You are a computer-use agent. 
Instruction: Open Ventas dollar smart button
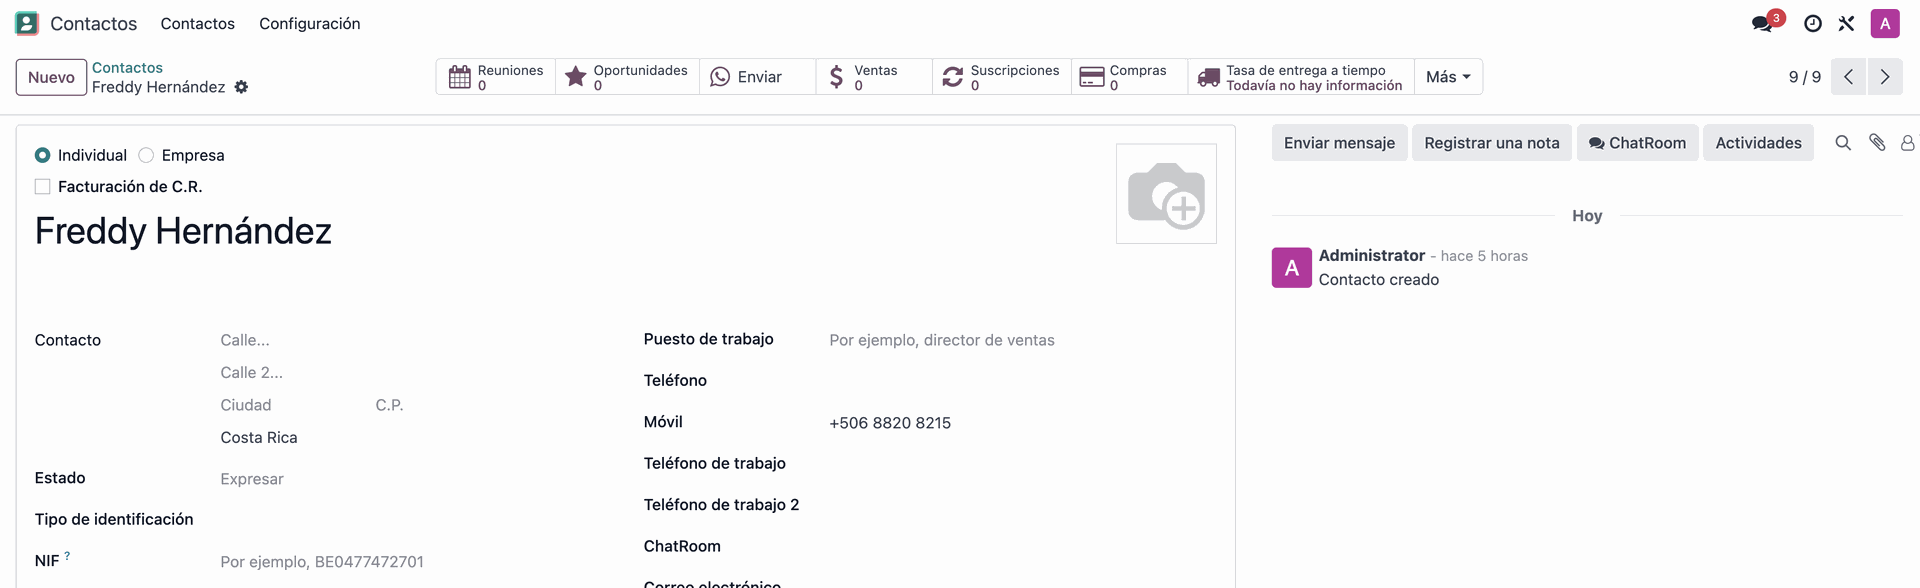(873, 77)
